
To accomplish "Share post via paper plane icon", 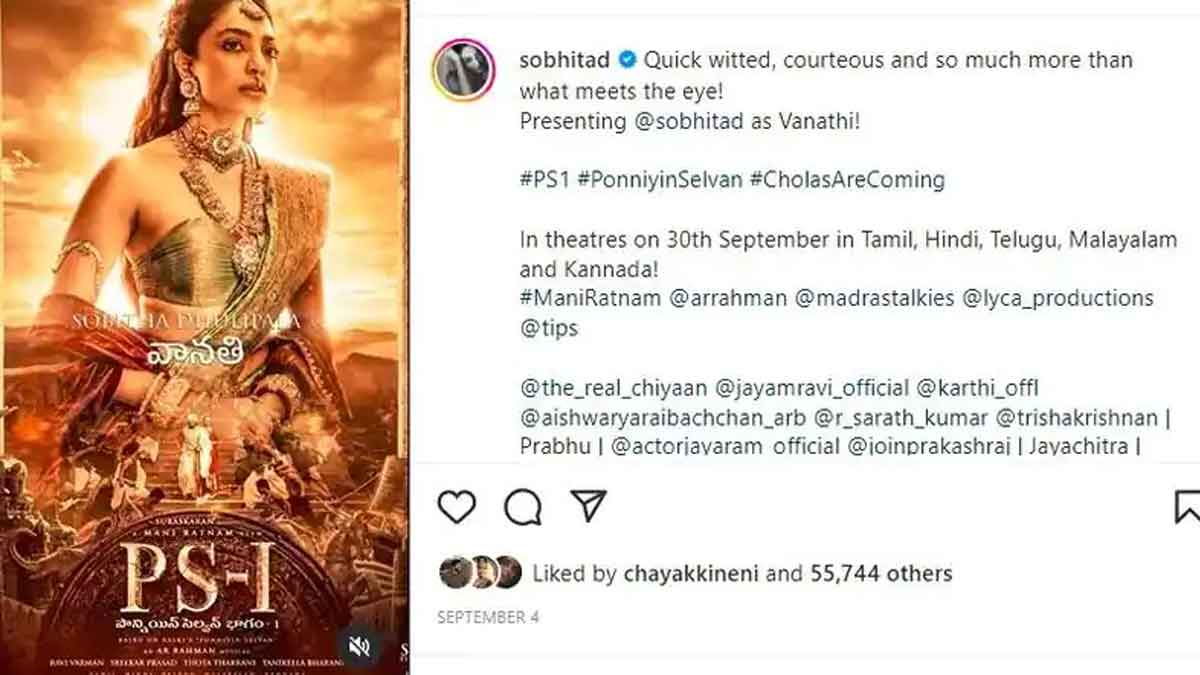I will (x=588, y=507).
